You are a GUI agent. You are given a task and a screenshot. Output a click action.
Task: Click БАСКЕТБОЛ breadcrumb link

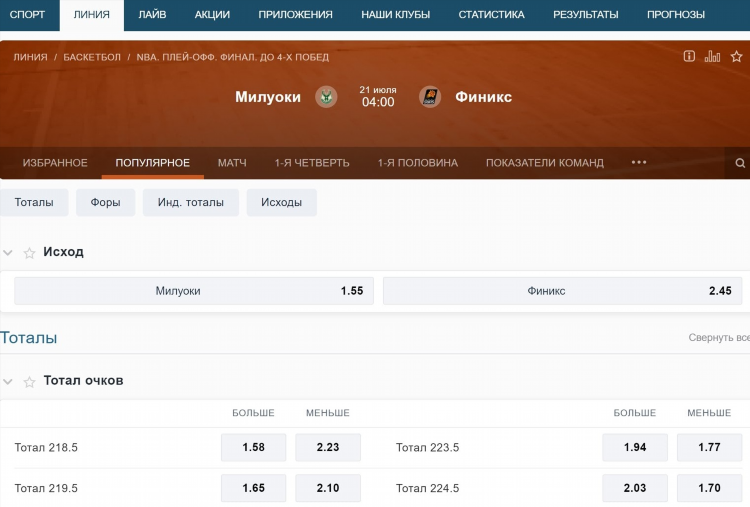point(92,57)
